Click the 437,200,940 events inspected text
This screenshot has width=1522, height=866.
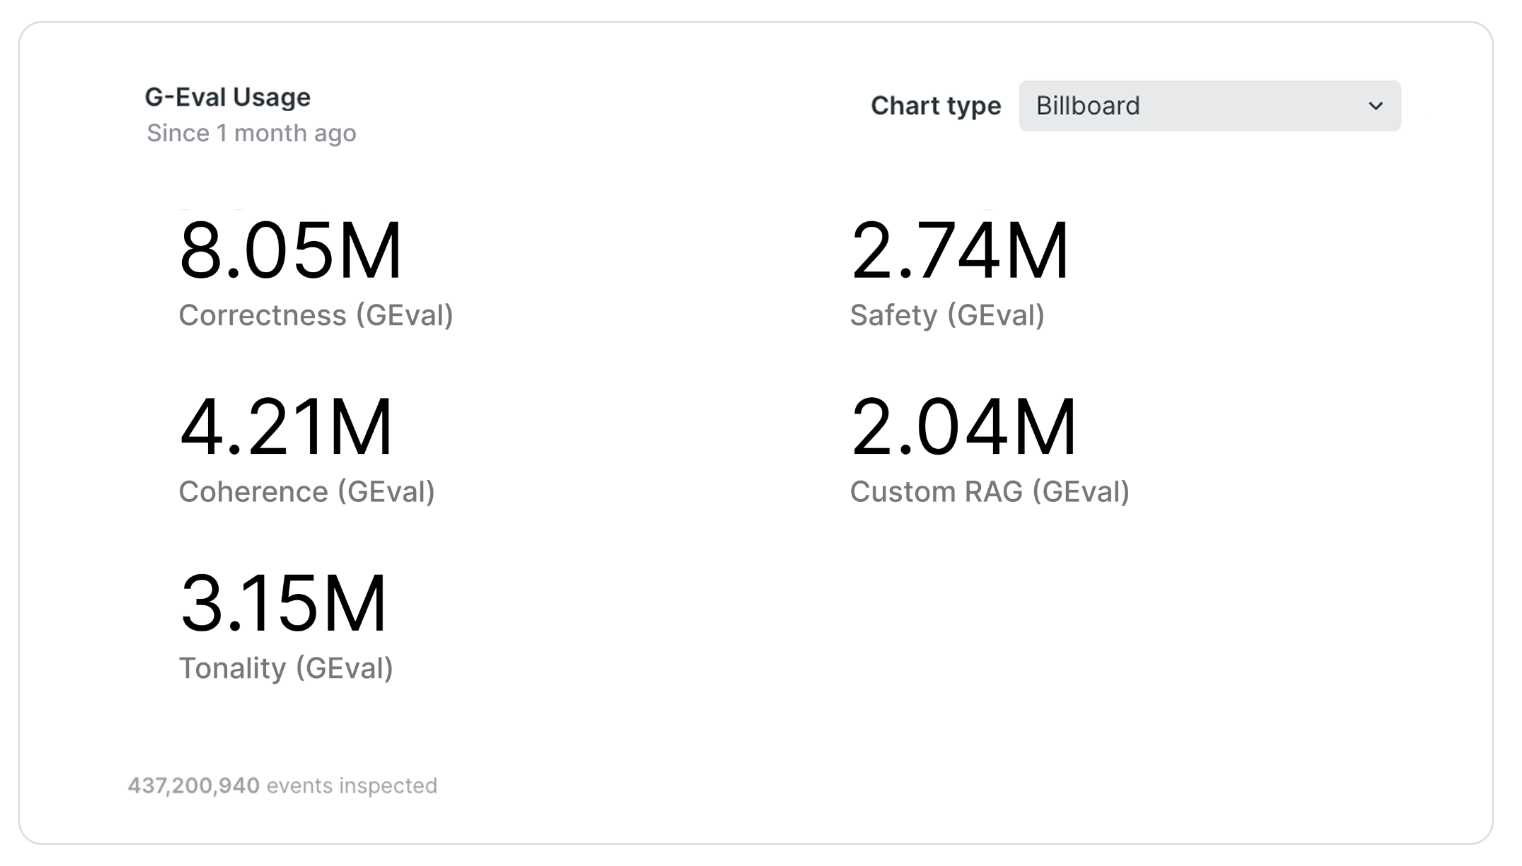[282, 786]
